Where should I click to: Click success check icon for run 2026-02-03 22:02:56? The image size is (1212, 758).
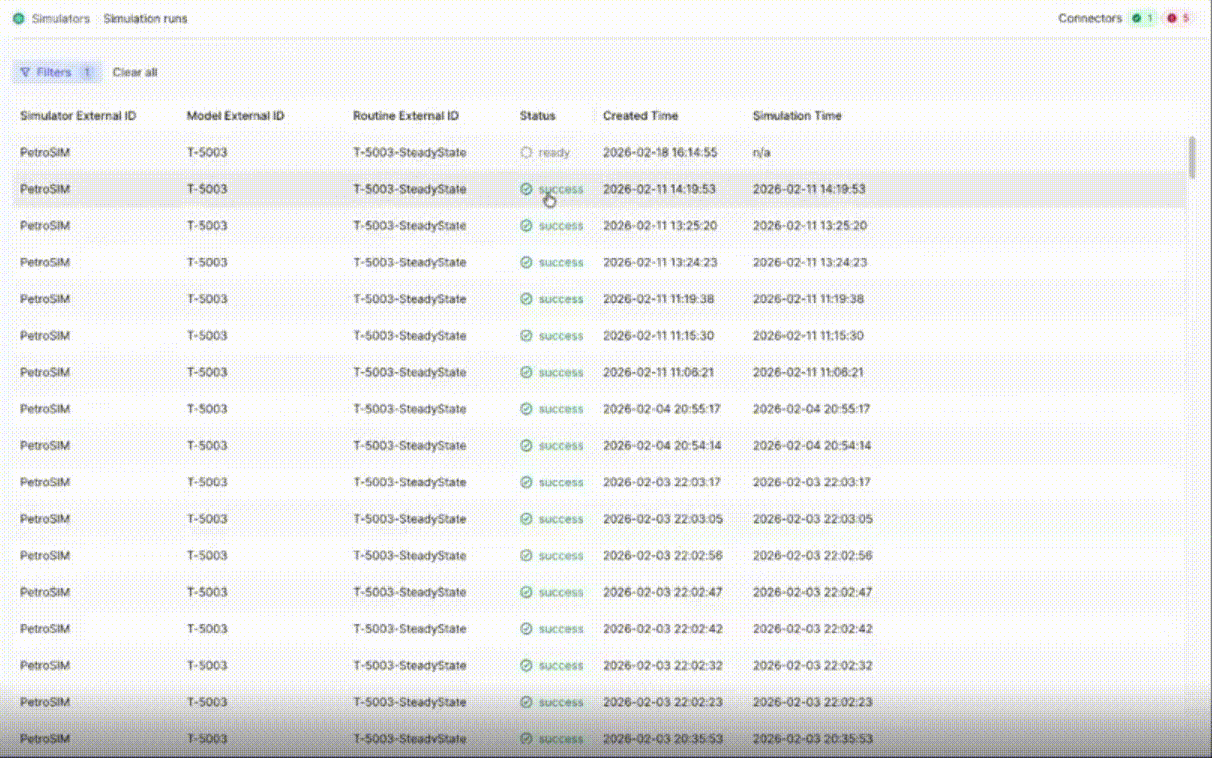coord(526,556)
